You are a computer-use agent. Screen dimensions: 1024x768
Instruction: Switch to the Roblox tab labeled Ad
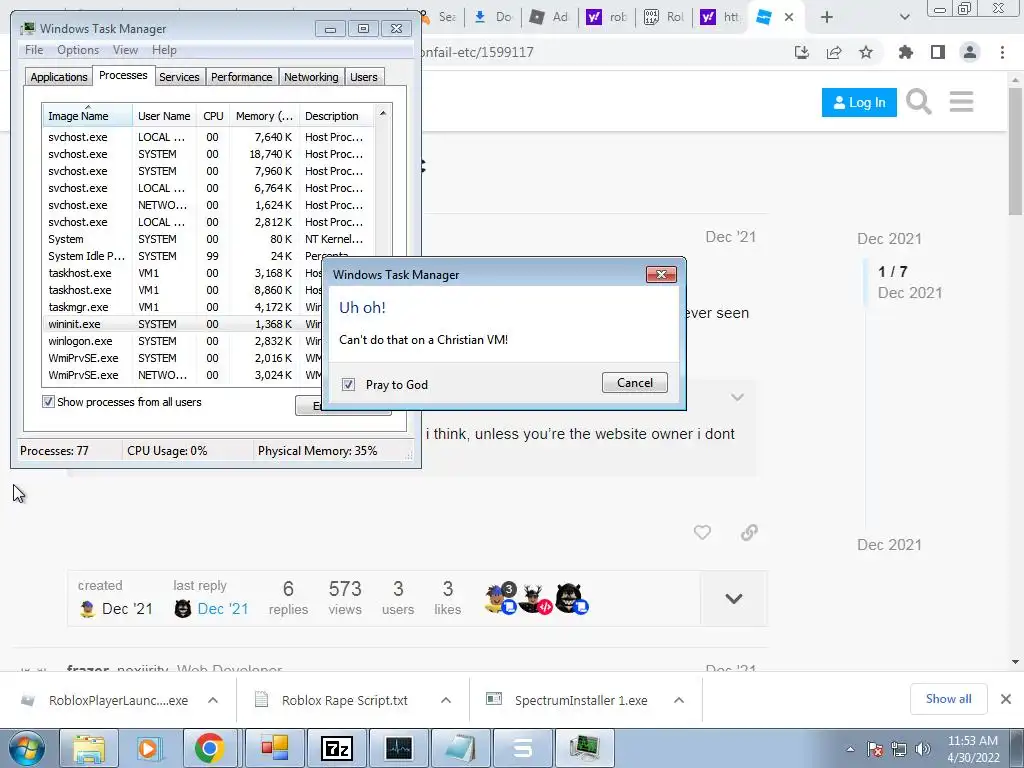(549, 17)
